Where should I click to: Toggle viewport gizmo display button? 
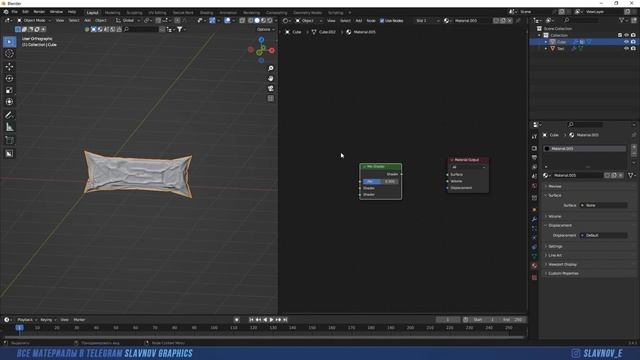212,20
